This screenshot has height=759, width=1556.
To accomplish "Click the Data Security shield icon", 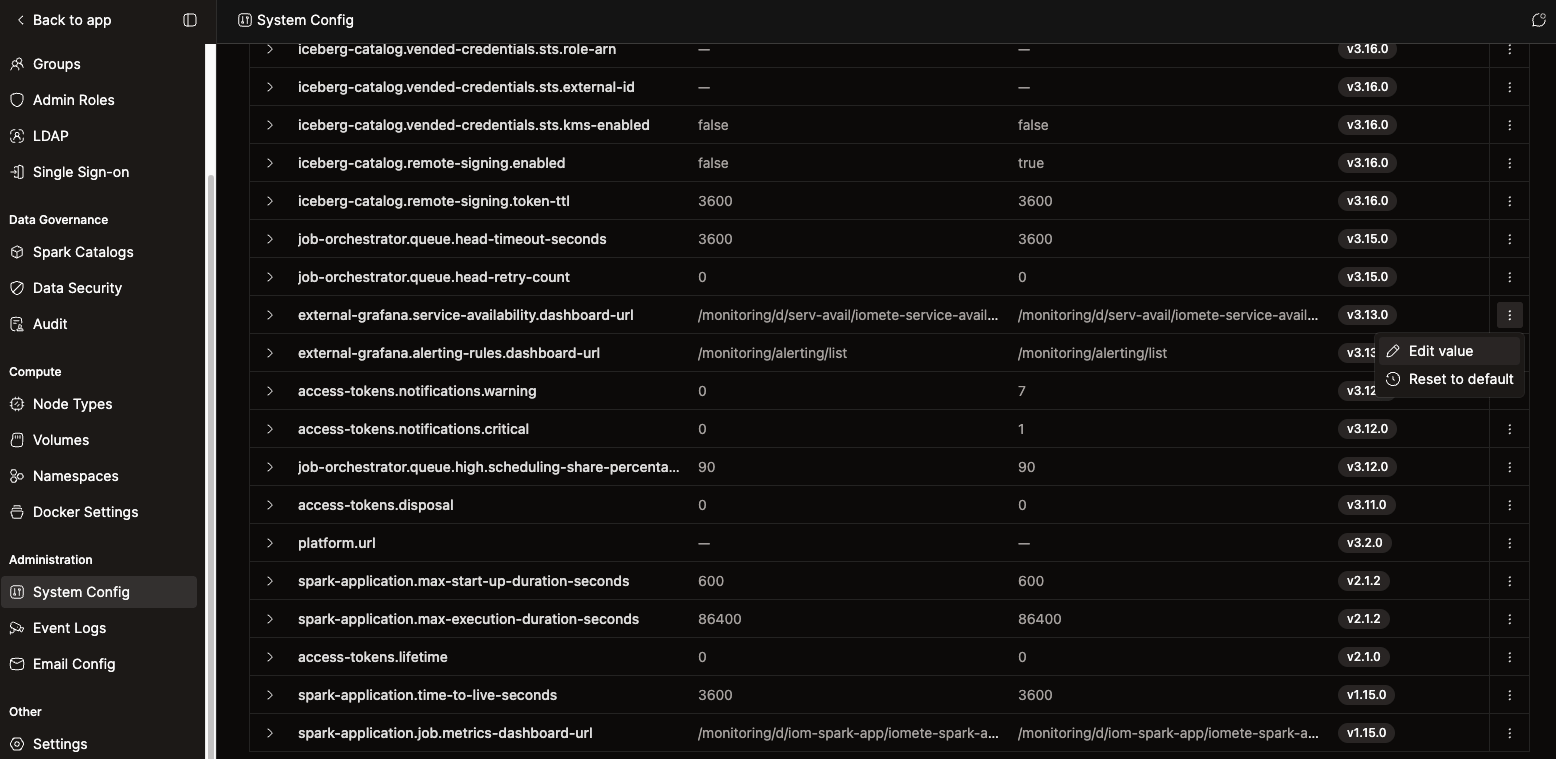I will click(16, 288).
